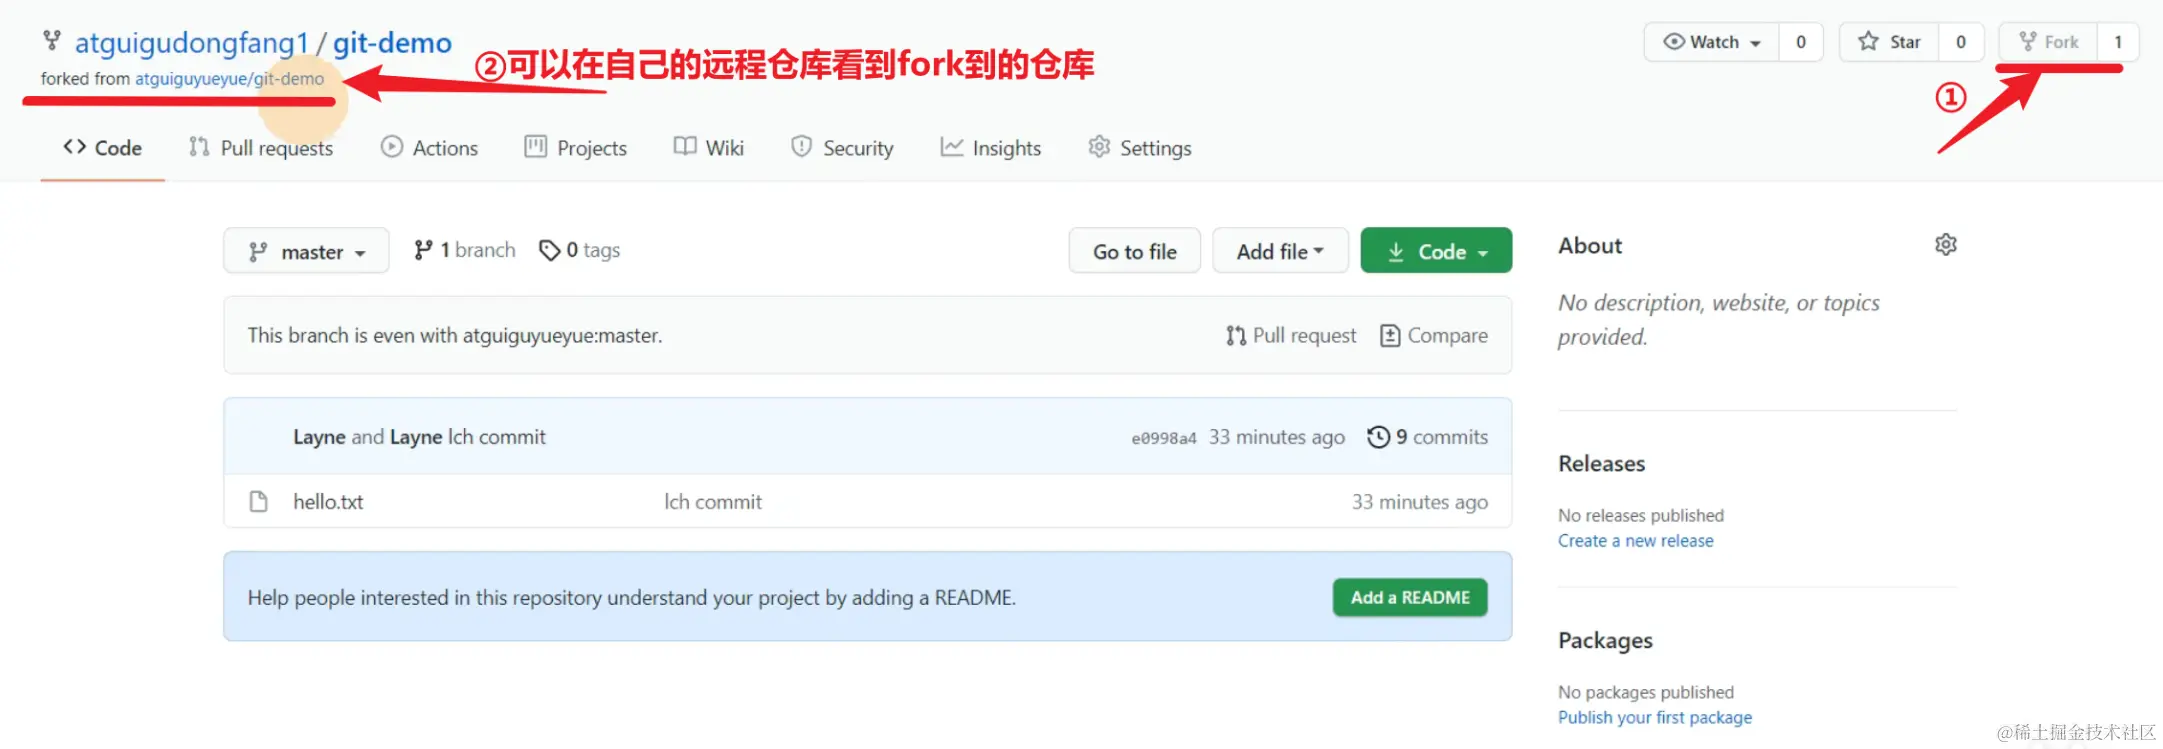Click the history clock icon beside 9 commits
This screenshot has width=2163, height=749.
coord(1379,437)
